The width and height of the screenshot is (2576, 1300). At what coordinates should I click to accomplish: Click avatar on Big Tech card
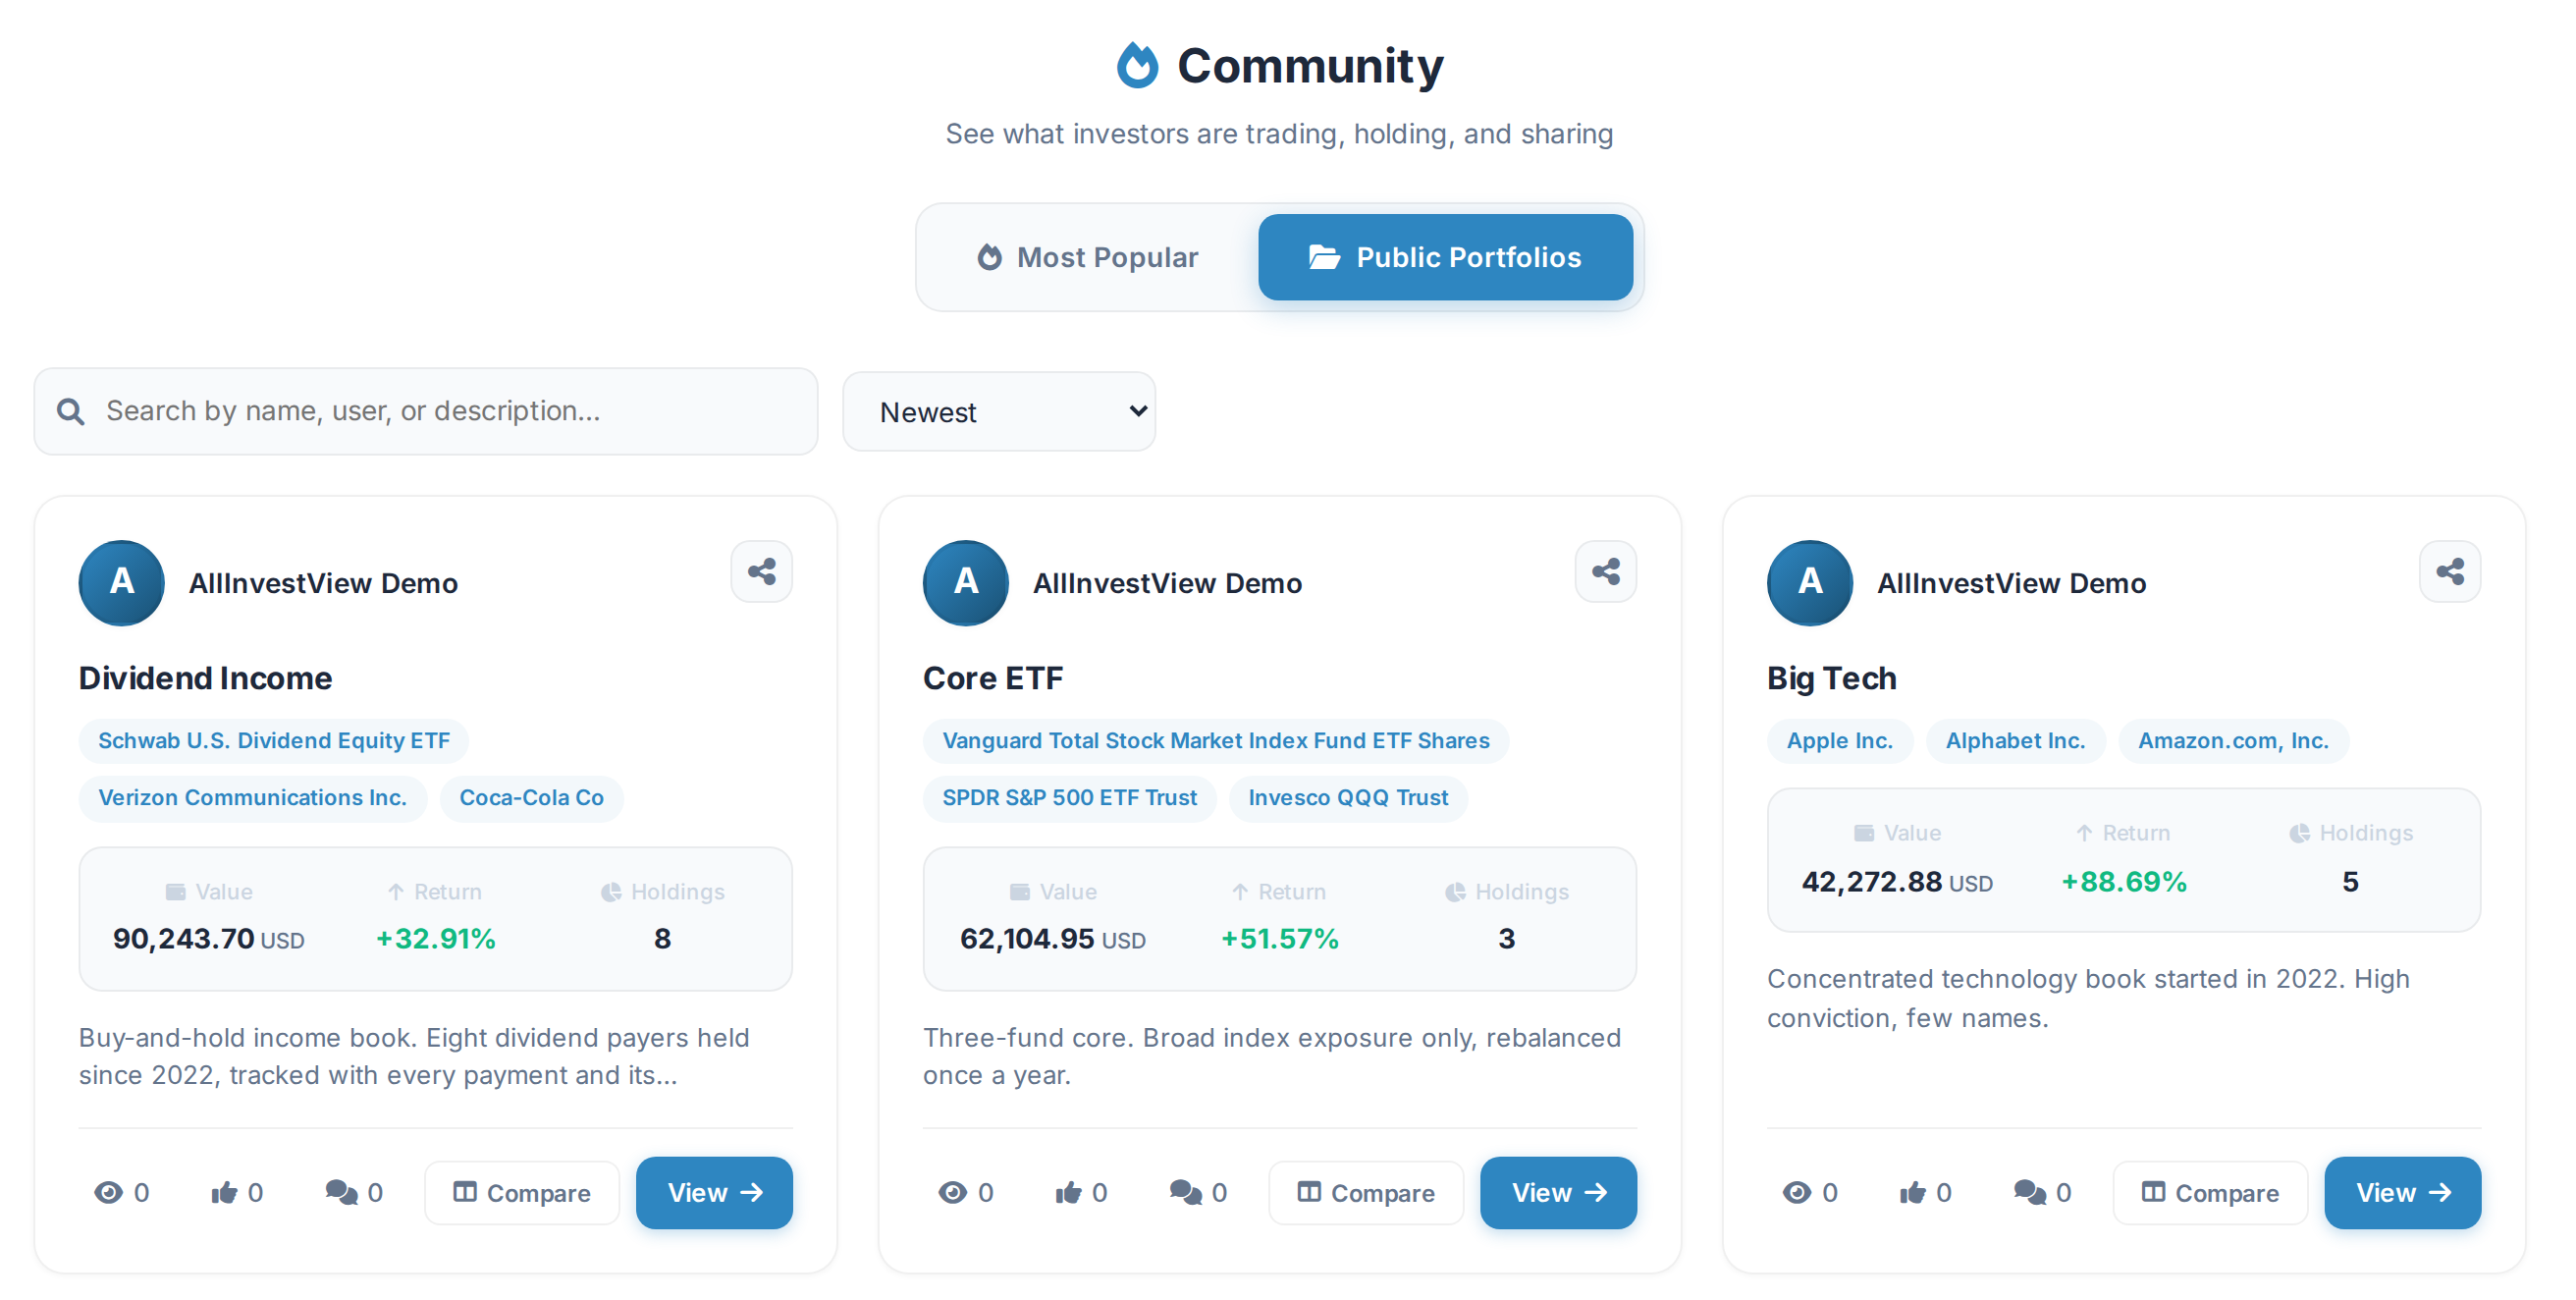click(1810, 583)
